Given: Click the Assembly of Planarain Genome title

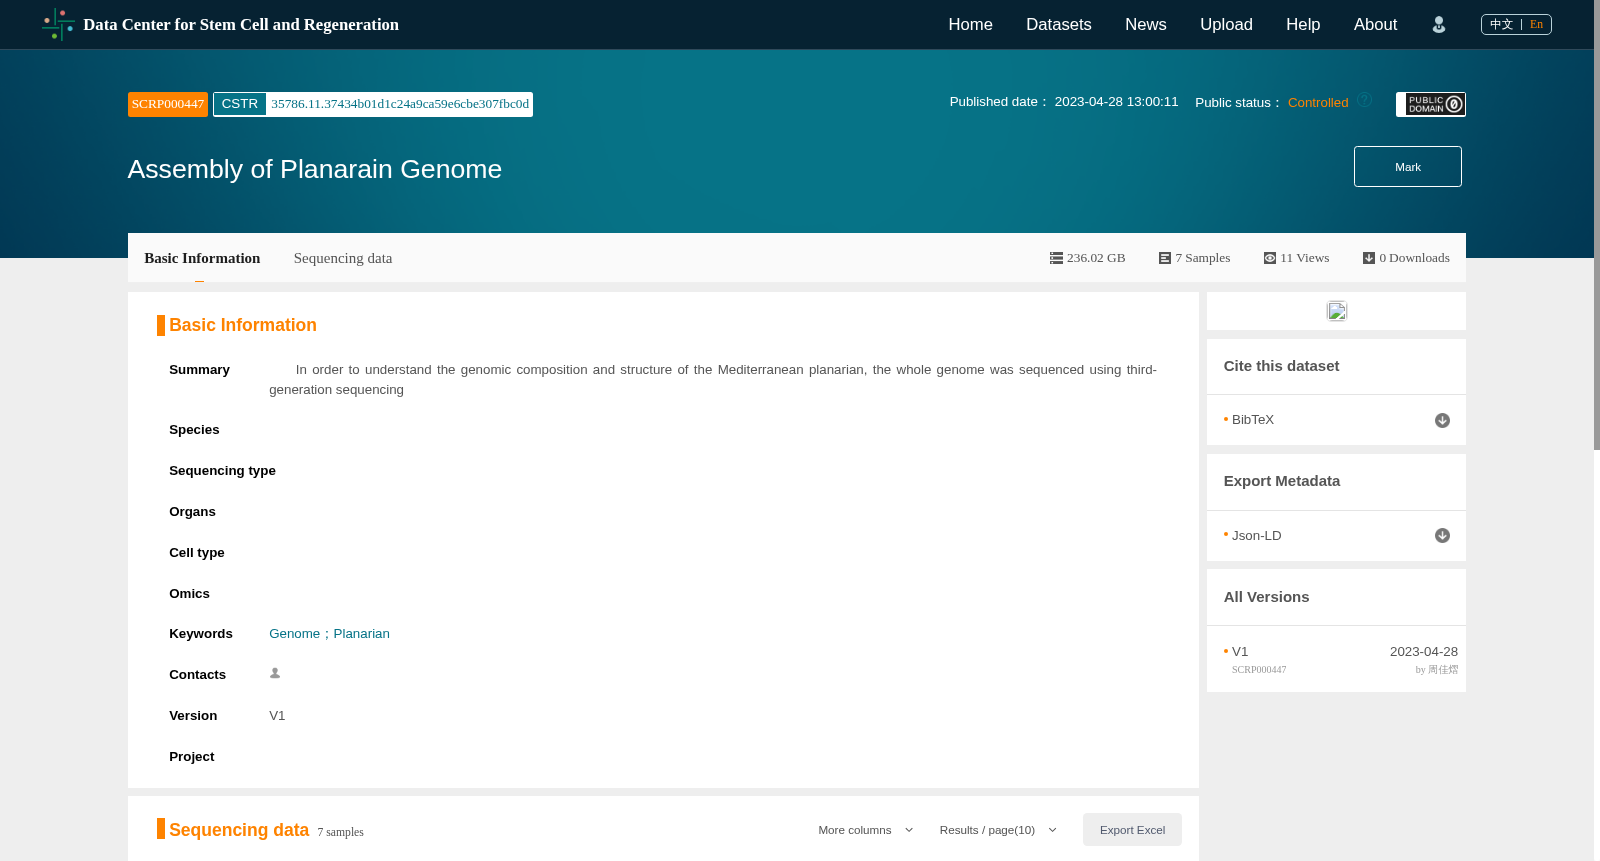Looking at the screenshot, I should click(x=315, y=169).
